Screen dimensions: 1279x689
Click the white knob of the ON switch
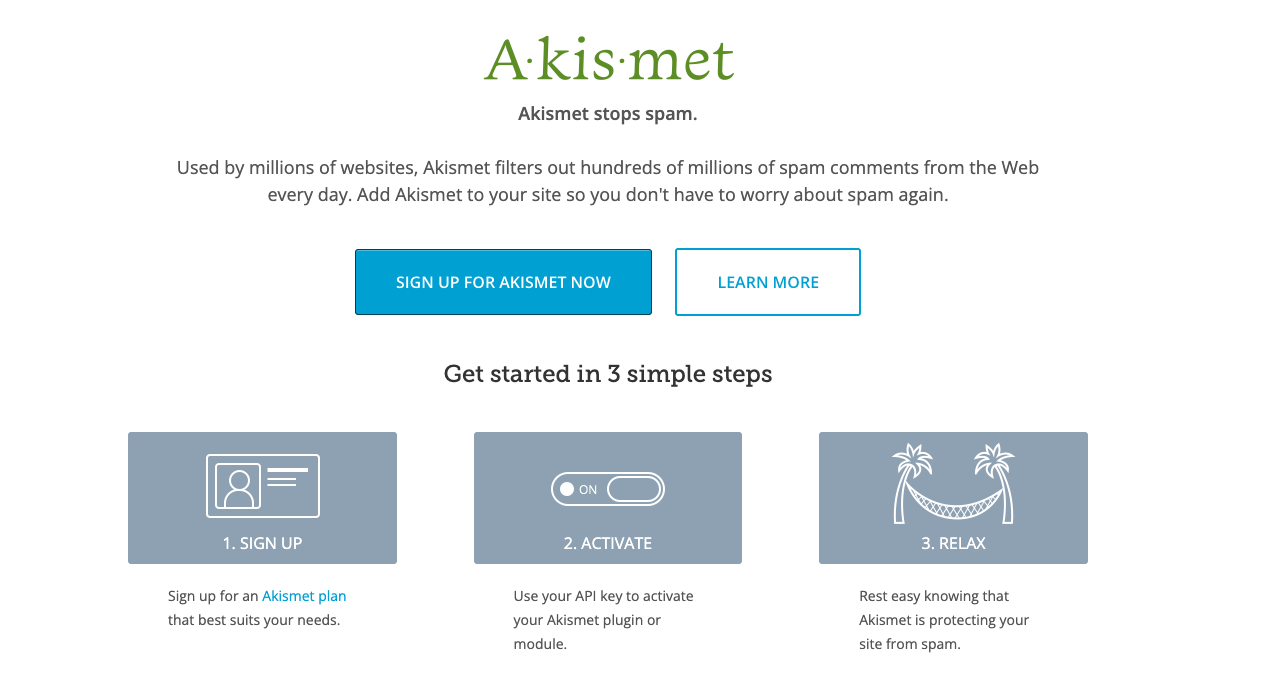coord(567,489)
